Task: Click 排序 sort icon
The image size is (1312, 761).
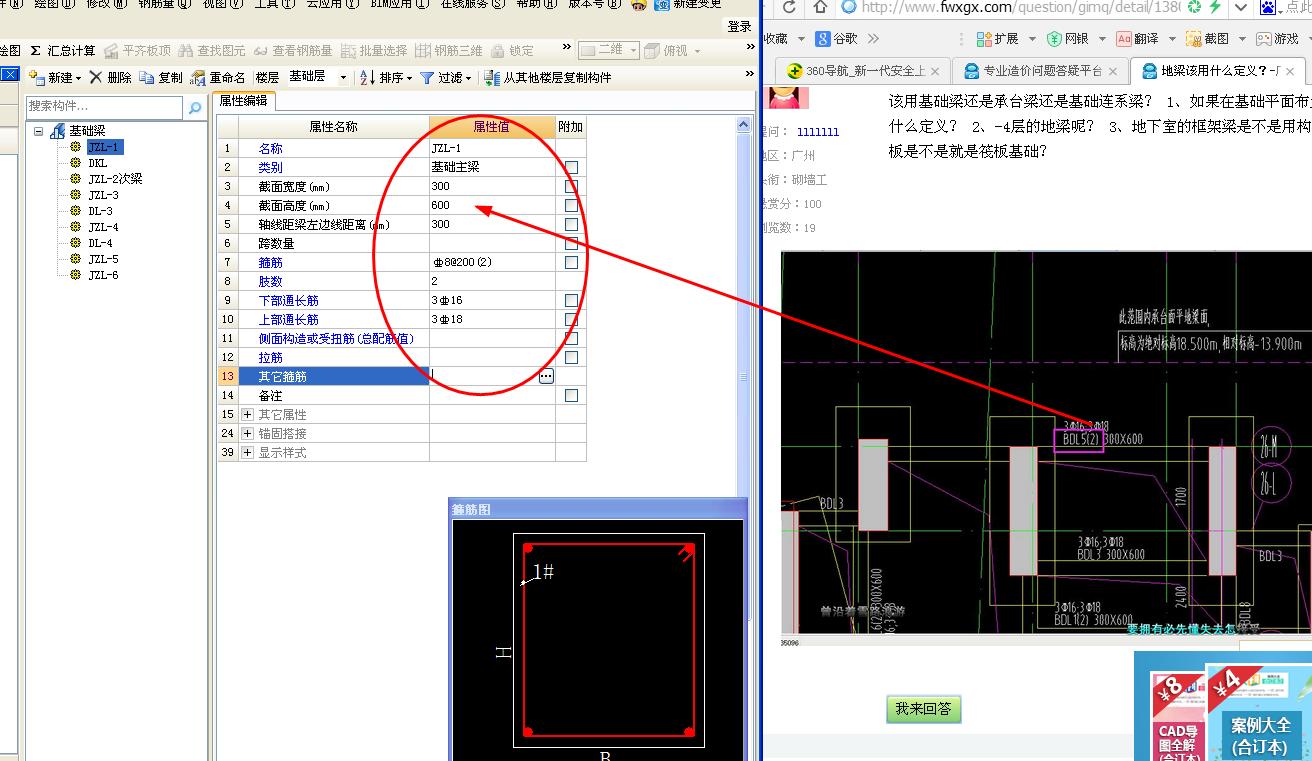Action: (x=367, y=77)
